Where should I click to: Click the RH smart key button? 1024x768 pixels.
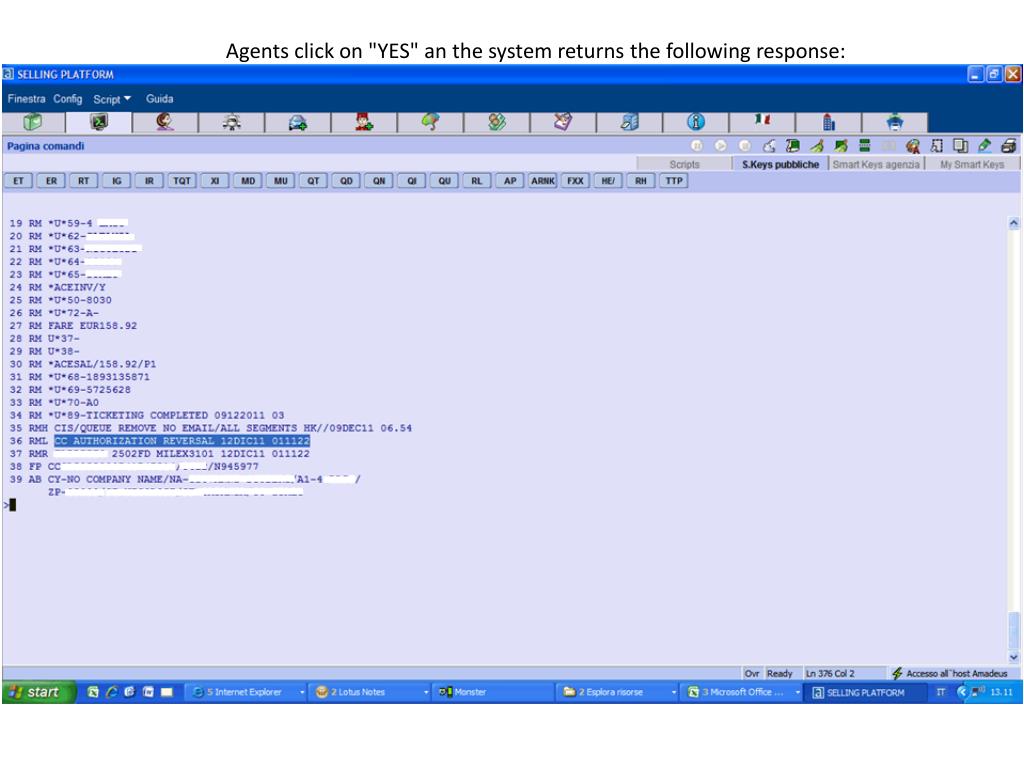pyautogui.click(x=641, y=181)
